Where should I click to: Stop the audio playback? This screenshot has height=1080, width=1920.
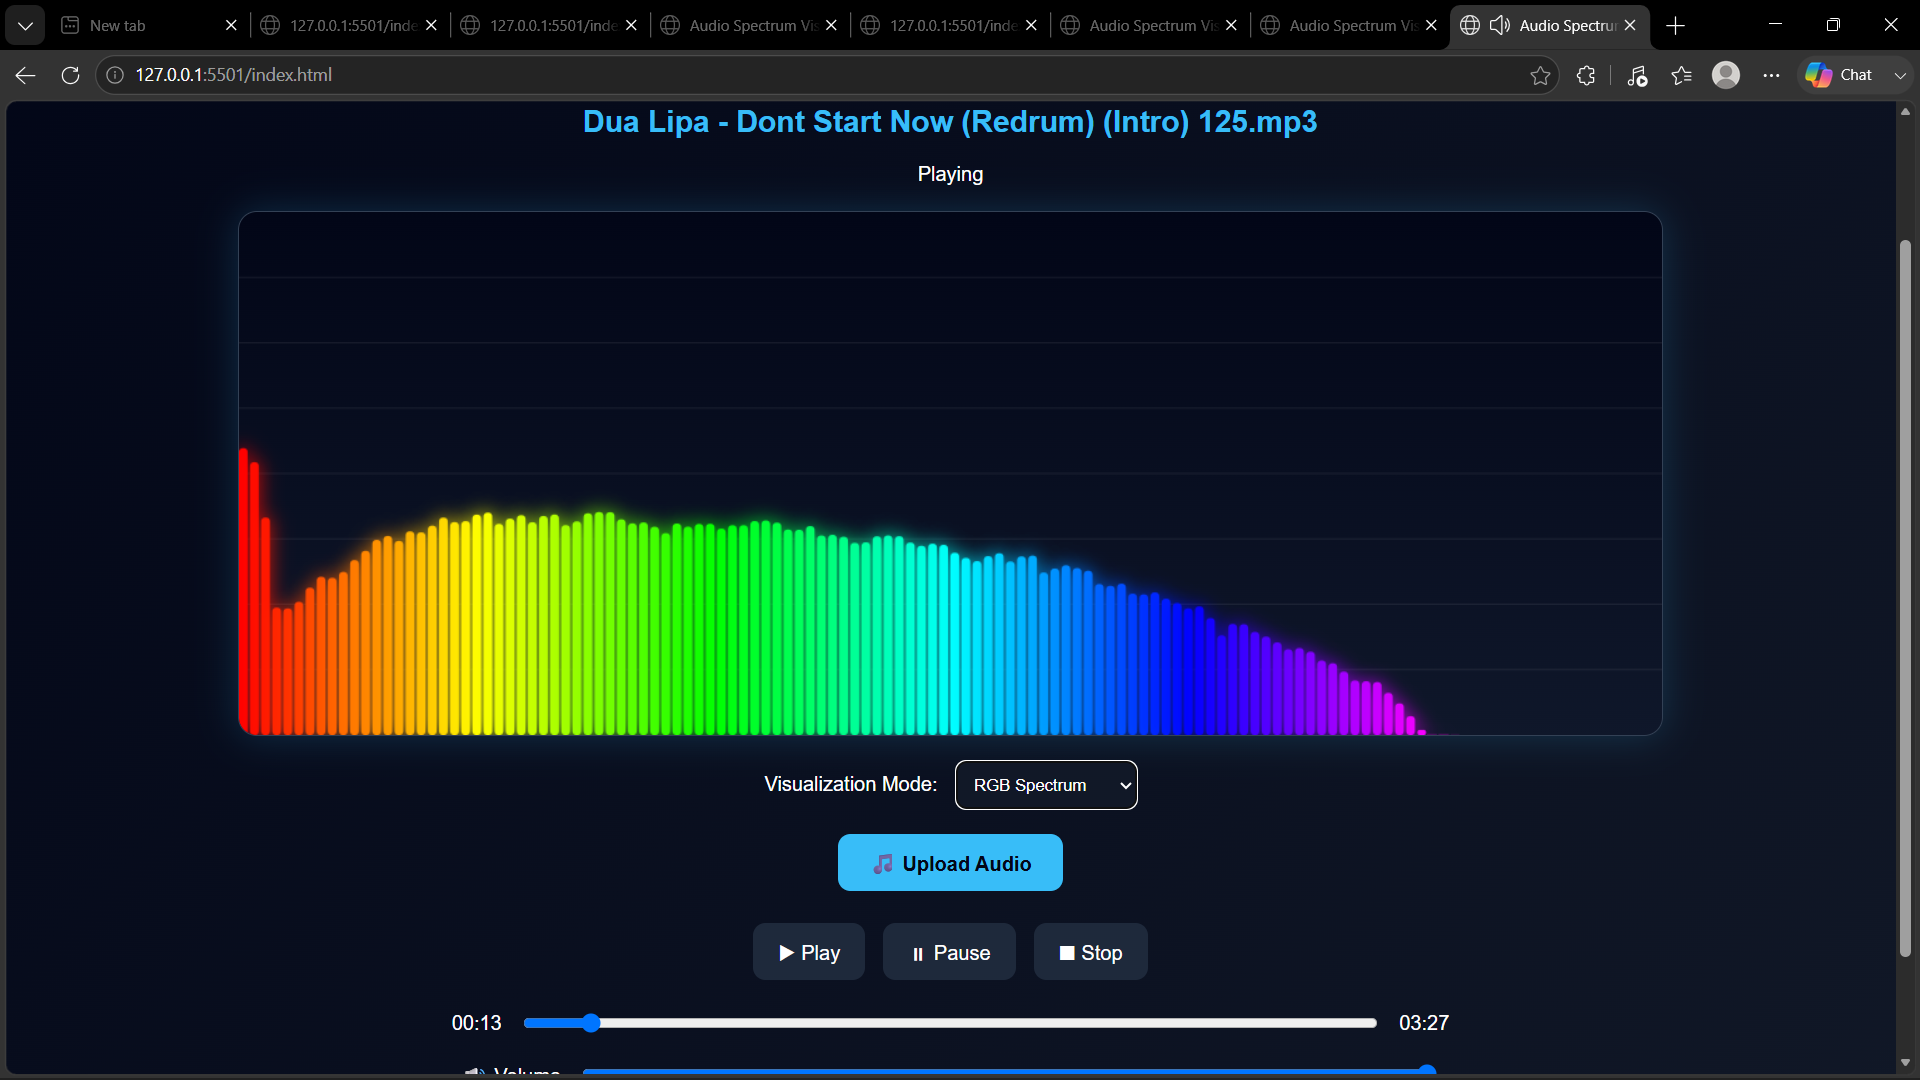point(1090,952)
